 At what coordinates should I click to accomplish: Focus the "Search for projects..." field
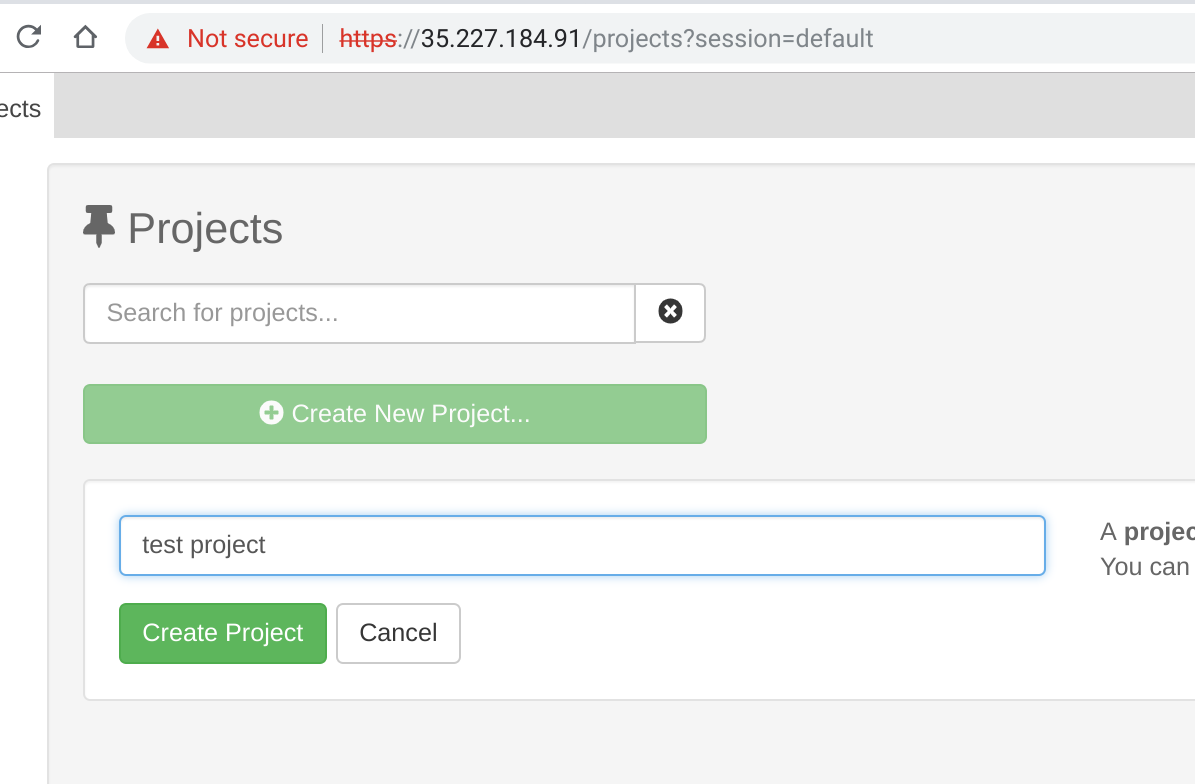tap(359, 313)
